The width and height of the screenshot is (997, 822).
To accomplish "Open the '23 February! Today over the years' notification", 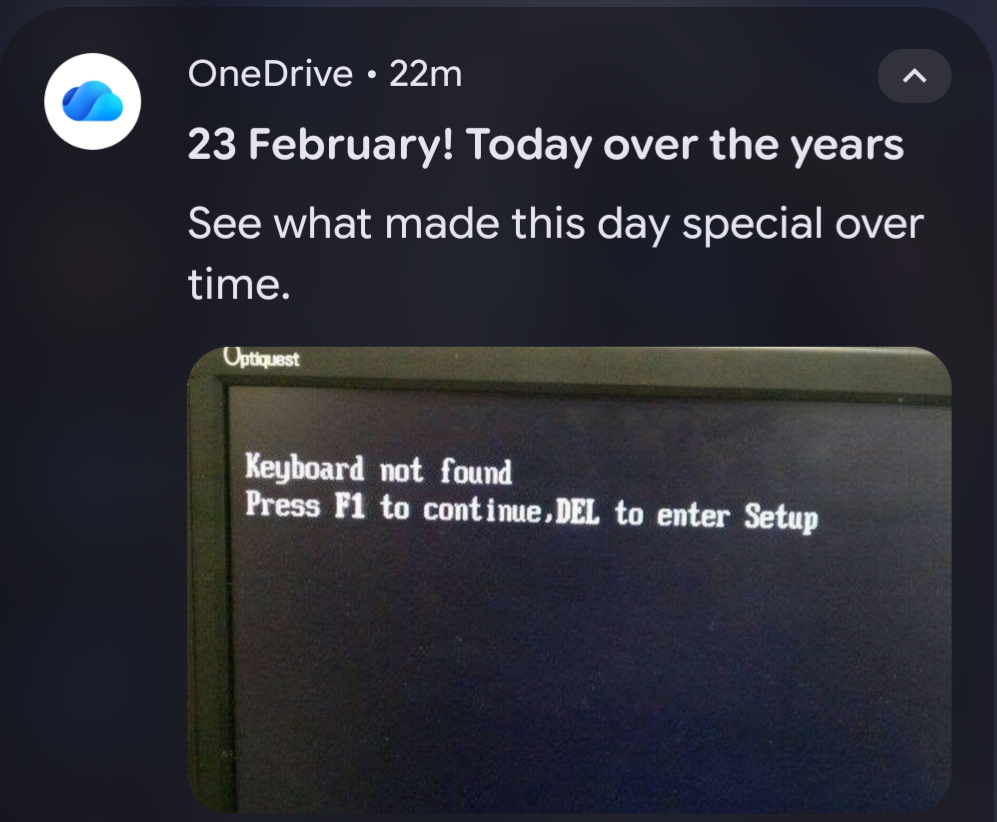I will 545,145.
